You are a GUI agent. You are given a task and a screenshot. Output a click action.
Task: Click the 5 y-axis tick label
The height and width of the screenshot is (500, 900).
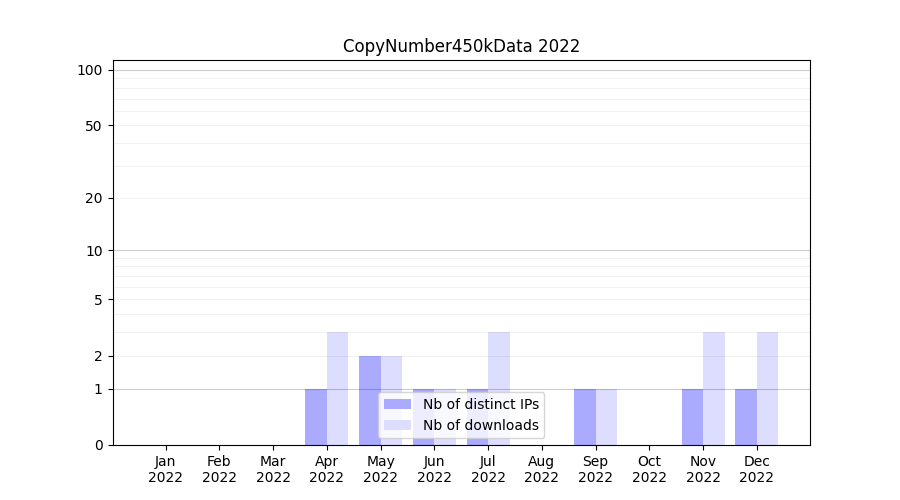point(98,300)
